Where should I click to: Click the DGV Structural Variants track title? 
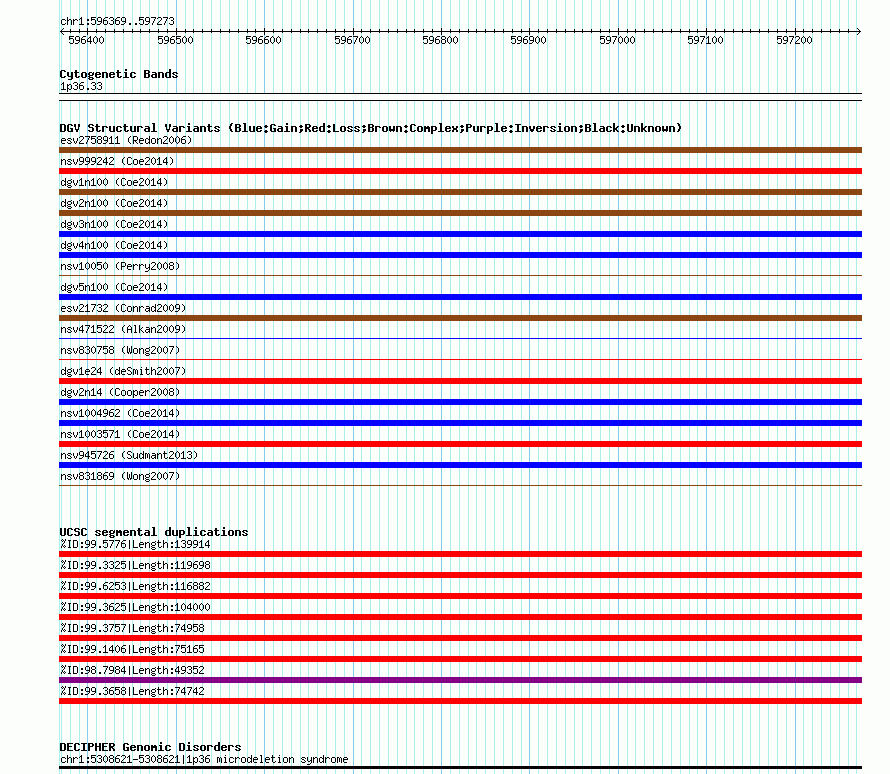(x=371, y=128)
